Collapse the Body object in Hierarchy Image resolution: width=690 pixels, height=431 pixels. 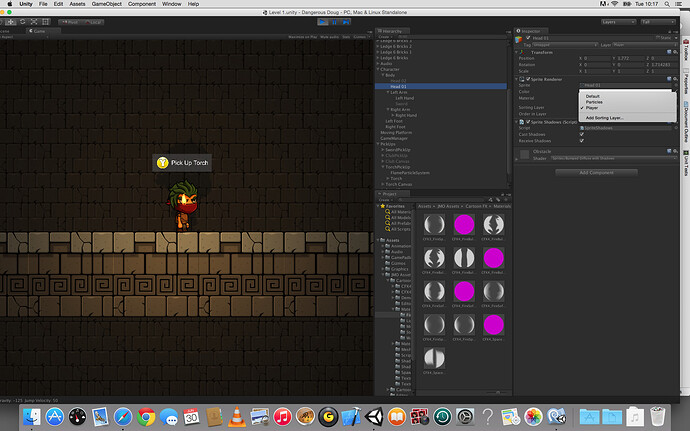383,75
